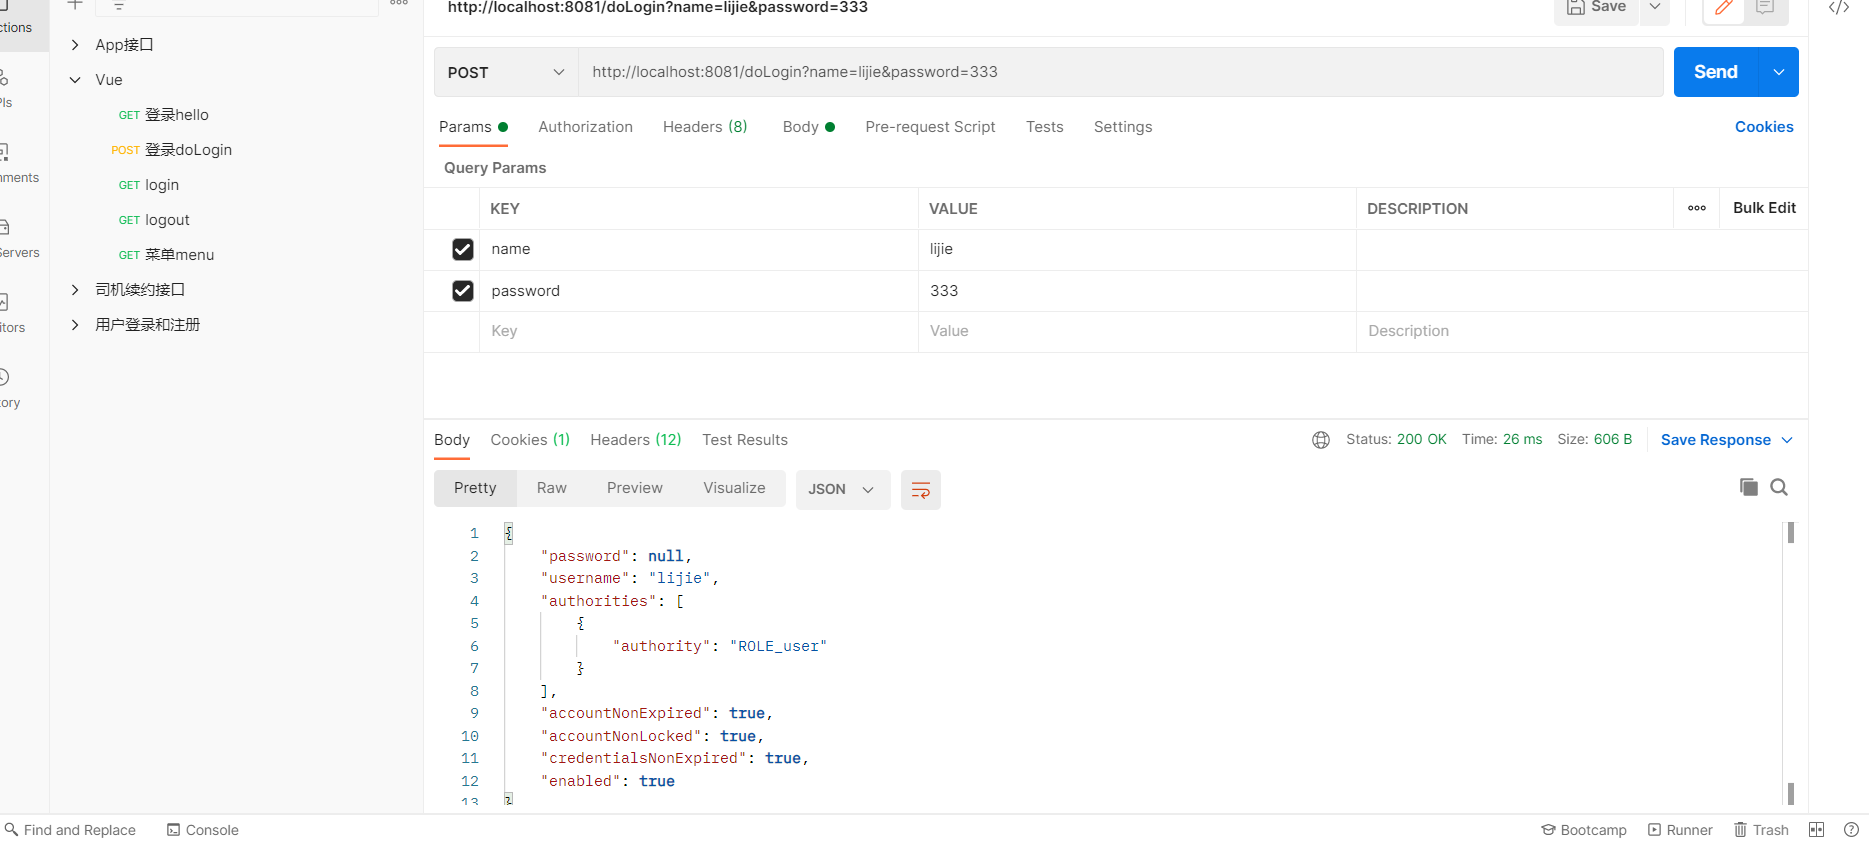
Task: Open Find and Replace
Action: pos(70,830)
